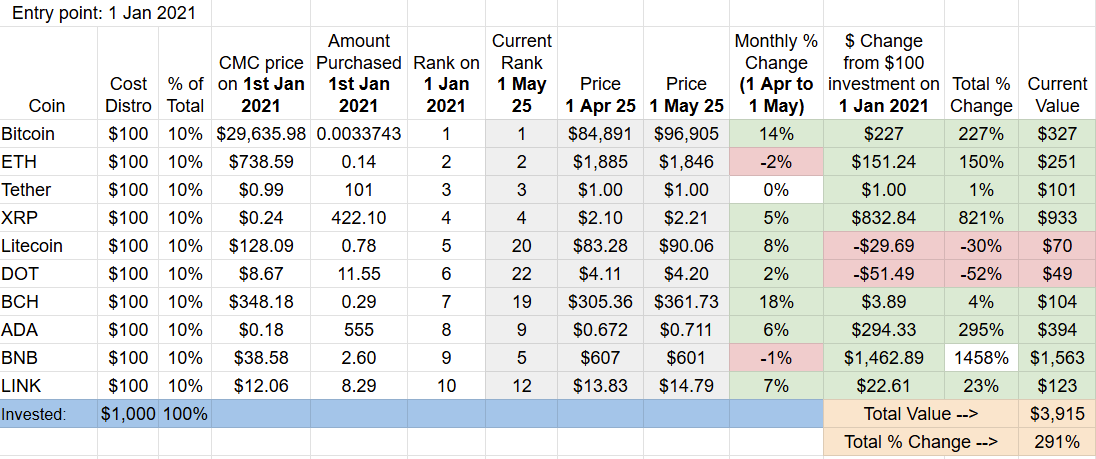Click BNB's total change 1458% cell

coord(982,357)
